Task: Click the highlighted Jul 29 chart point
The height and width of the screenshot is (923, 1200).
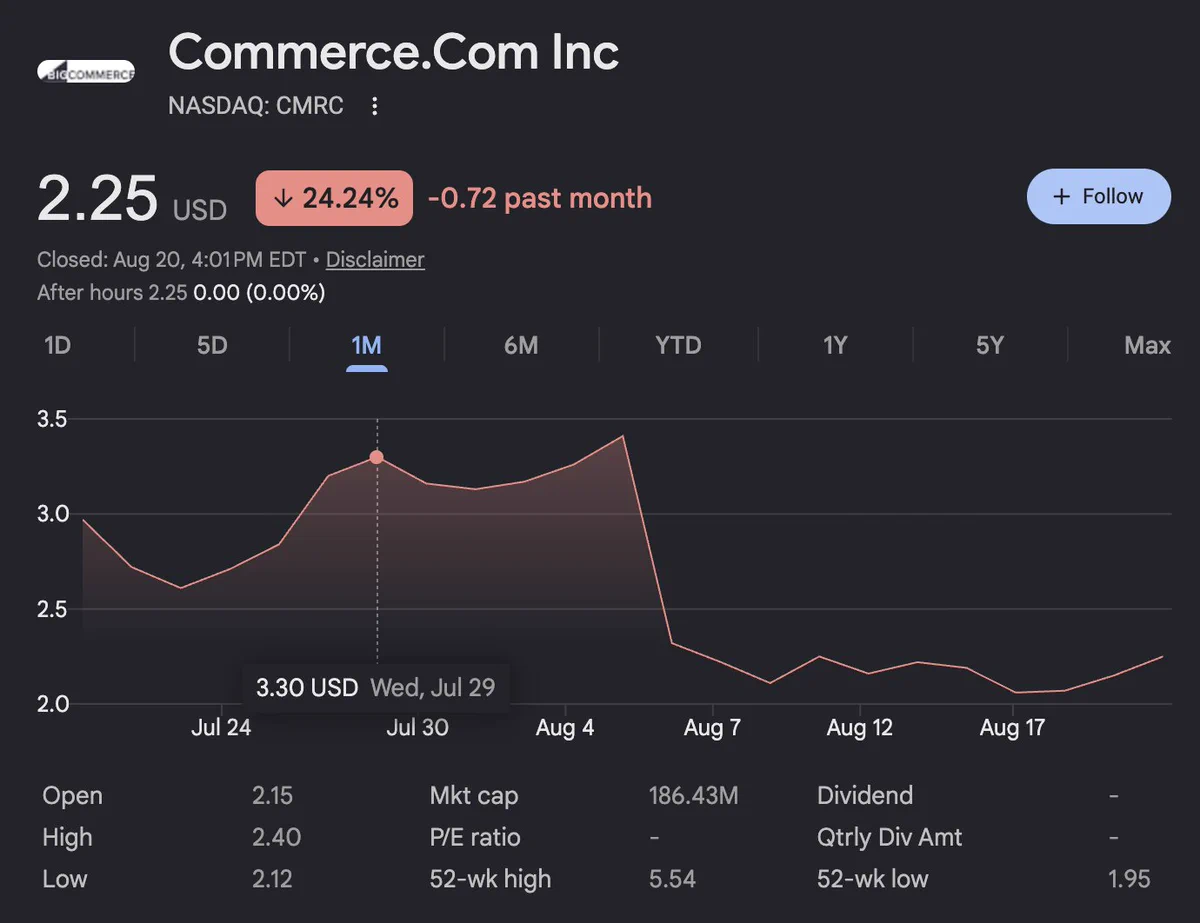Action: [376, 457]
